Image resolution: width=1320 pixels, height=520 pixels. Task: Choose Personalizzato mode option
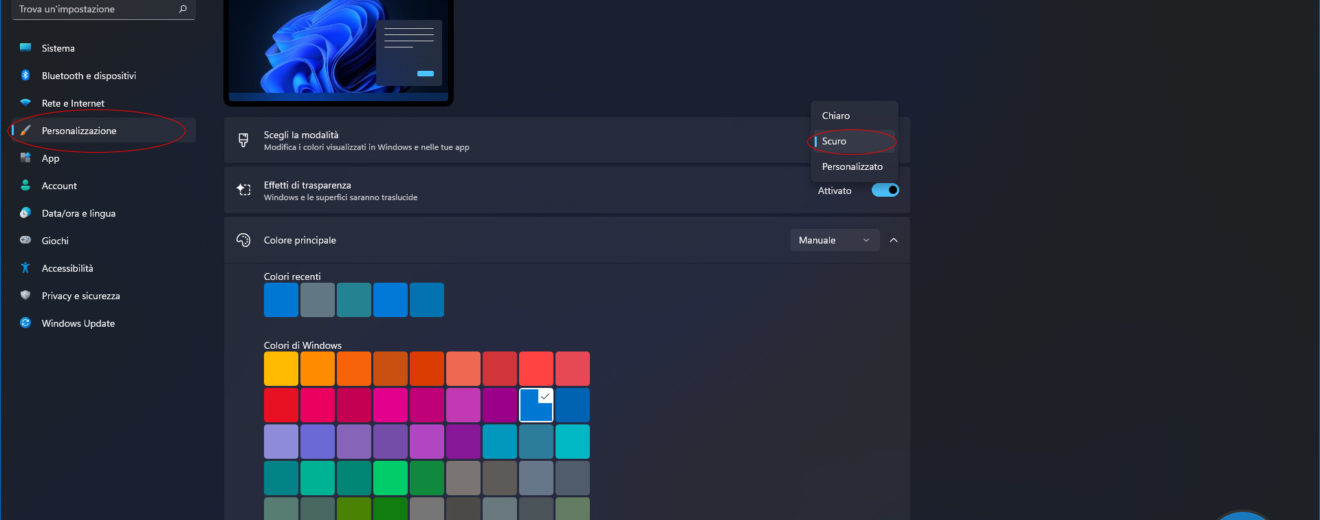854,167
